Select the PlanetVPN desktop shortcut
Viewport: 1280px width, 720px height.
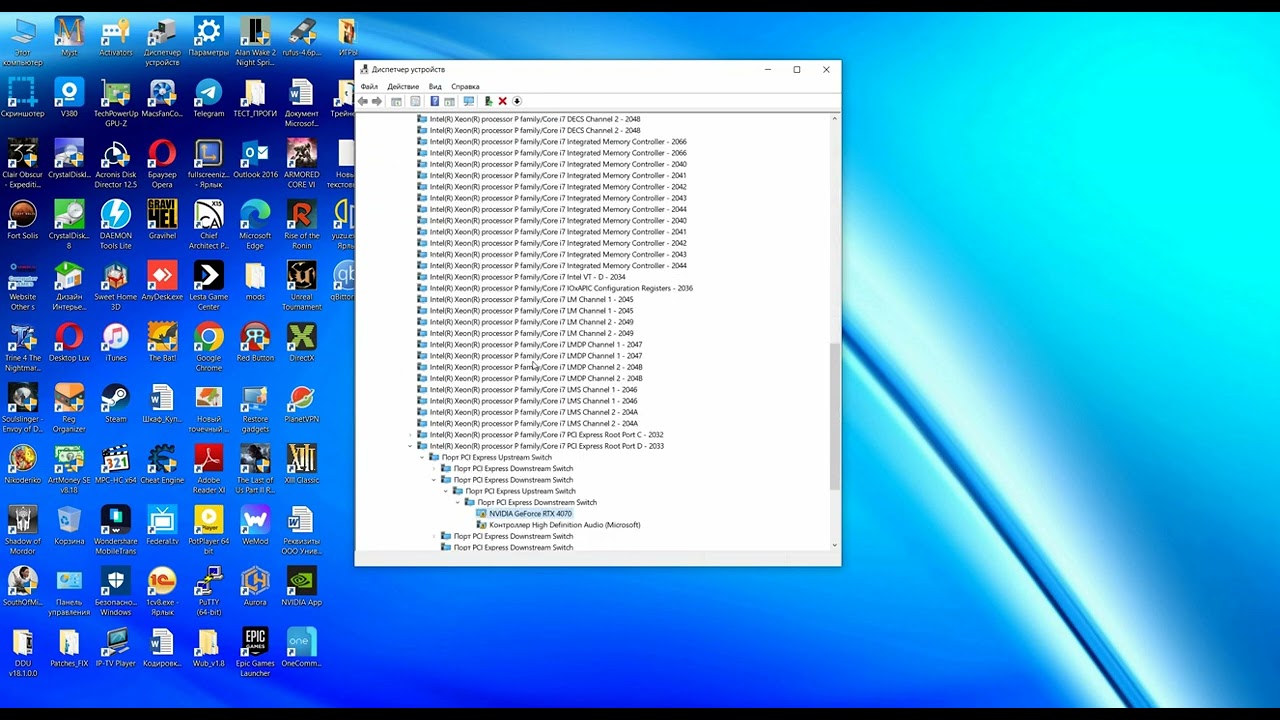[x=301, y=403]
